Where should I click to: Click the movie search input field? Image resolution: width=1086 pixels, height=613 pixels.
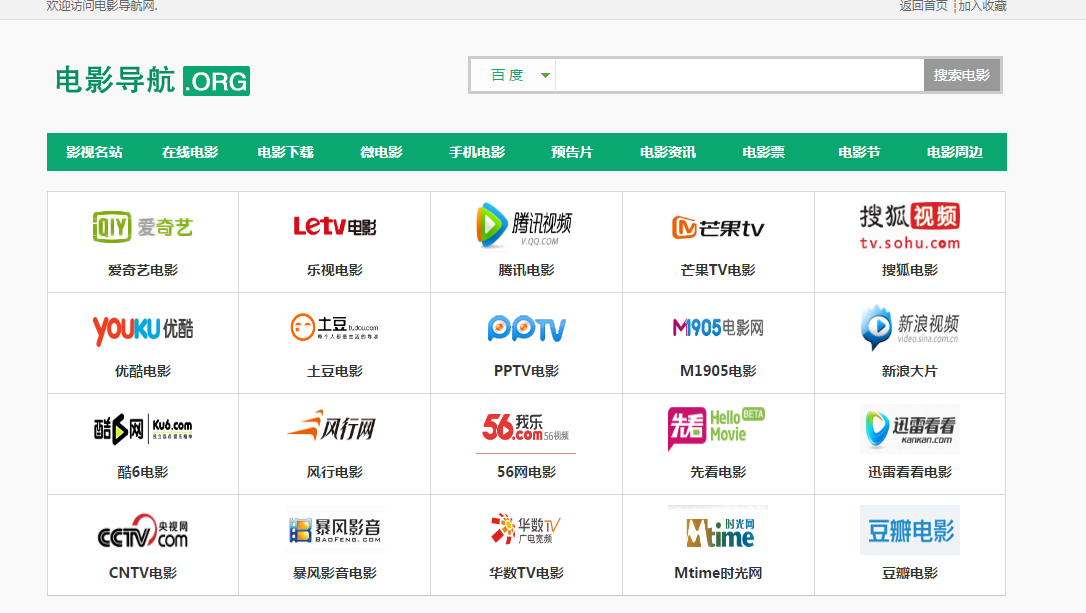(740, 75)
